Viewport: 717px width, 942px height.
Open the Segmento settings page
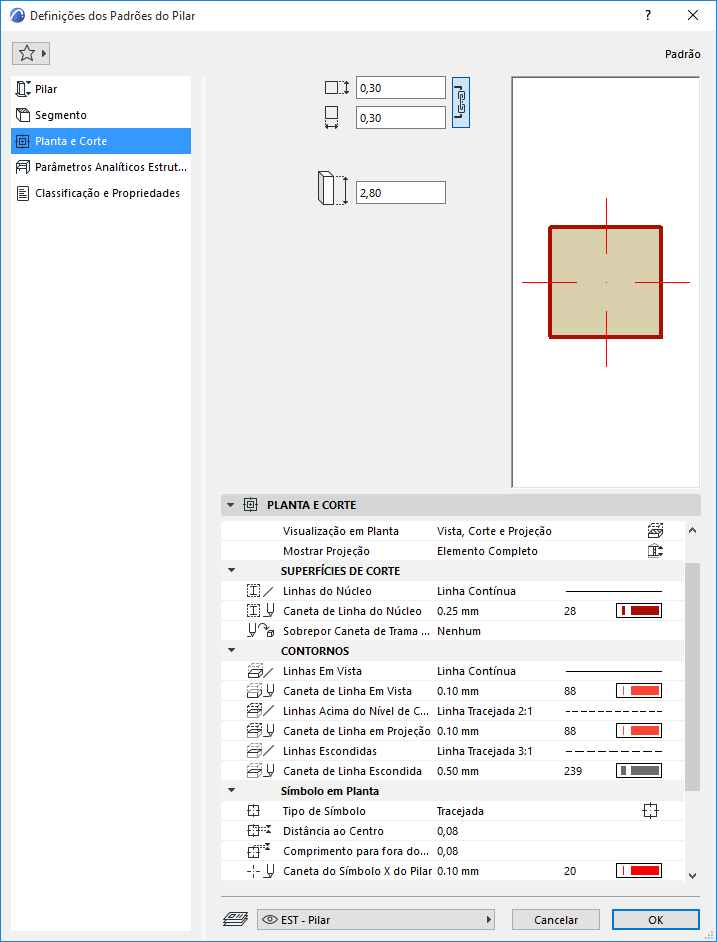pyautogui.click(x=101, y=115)
